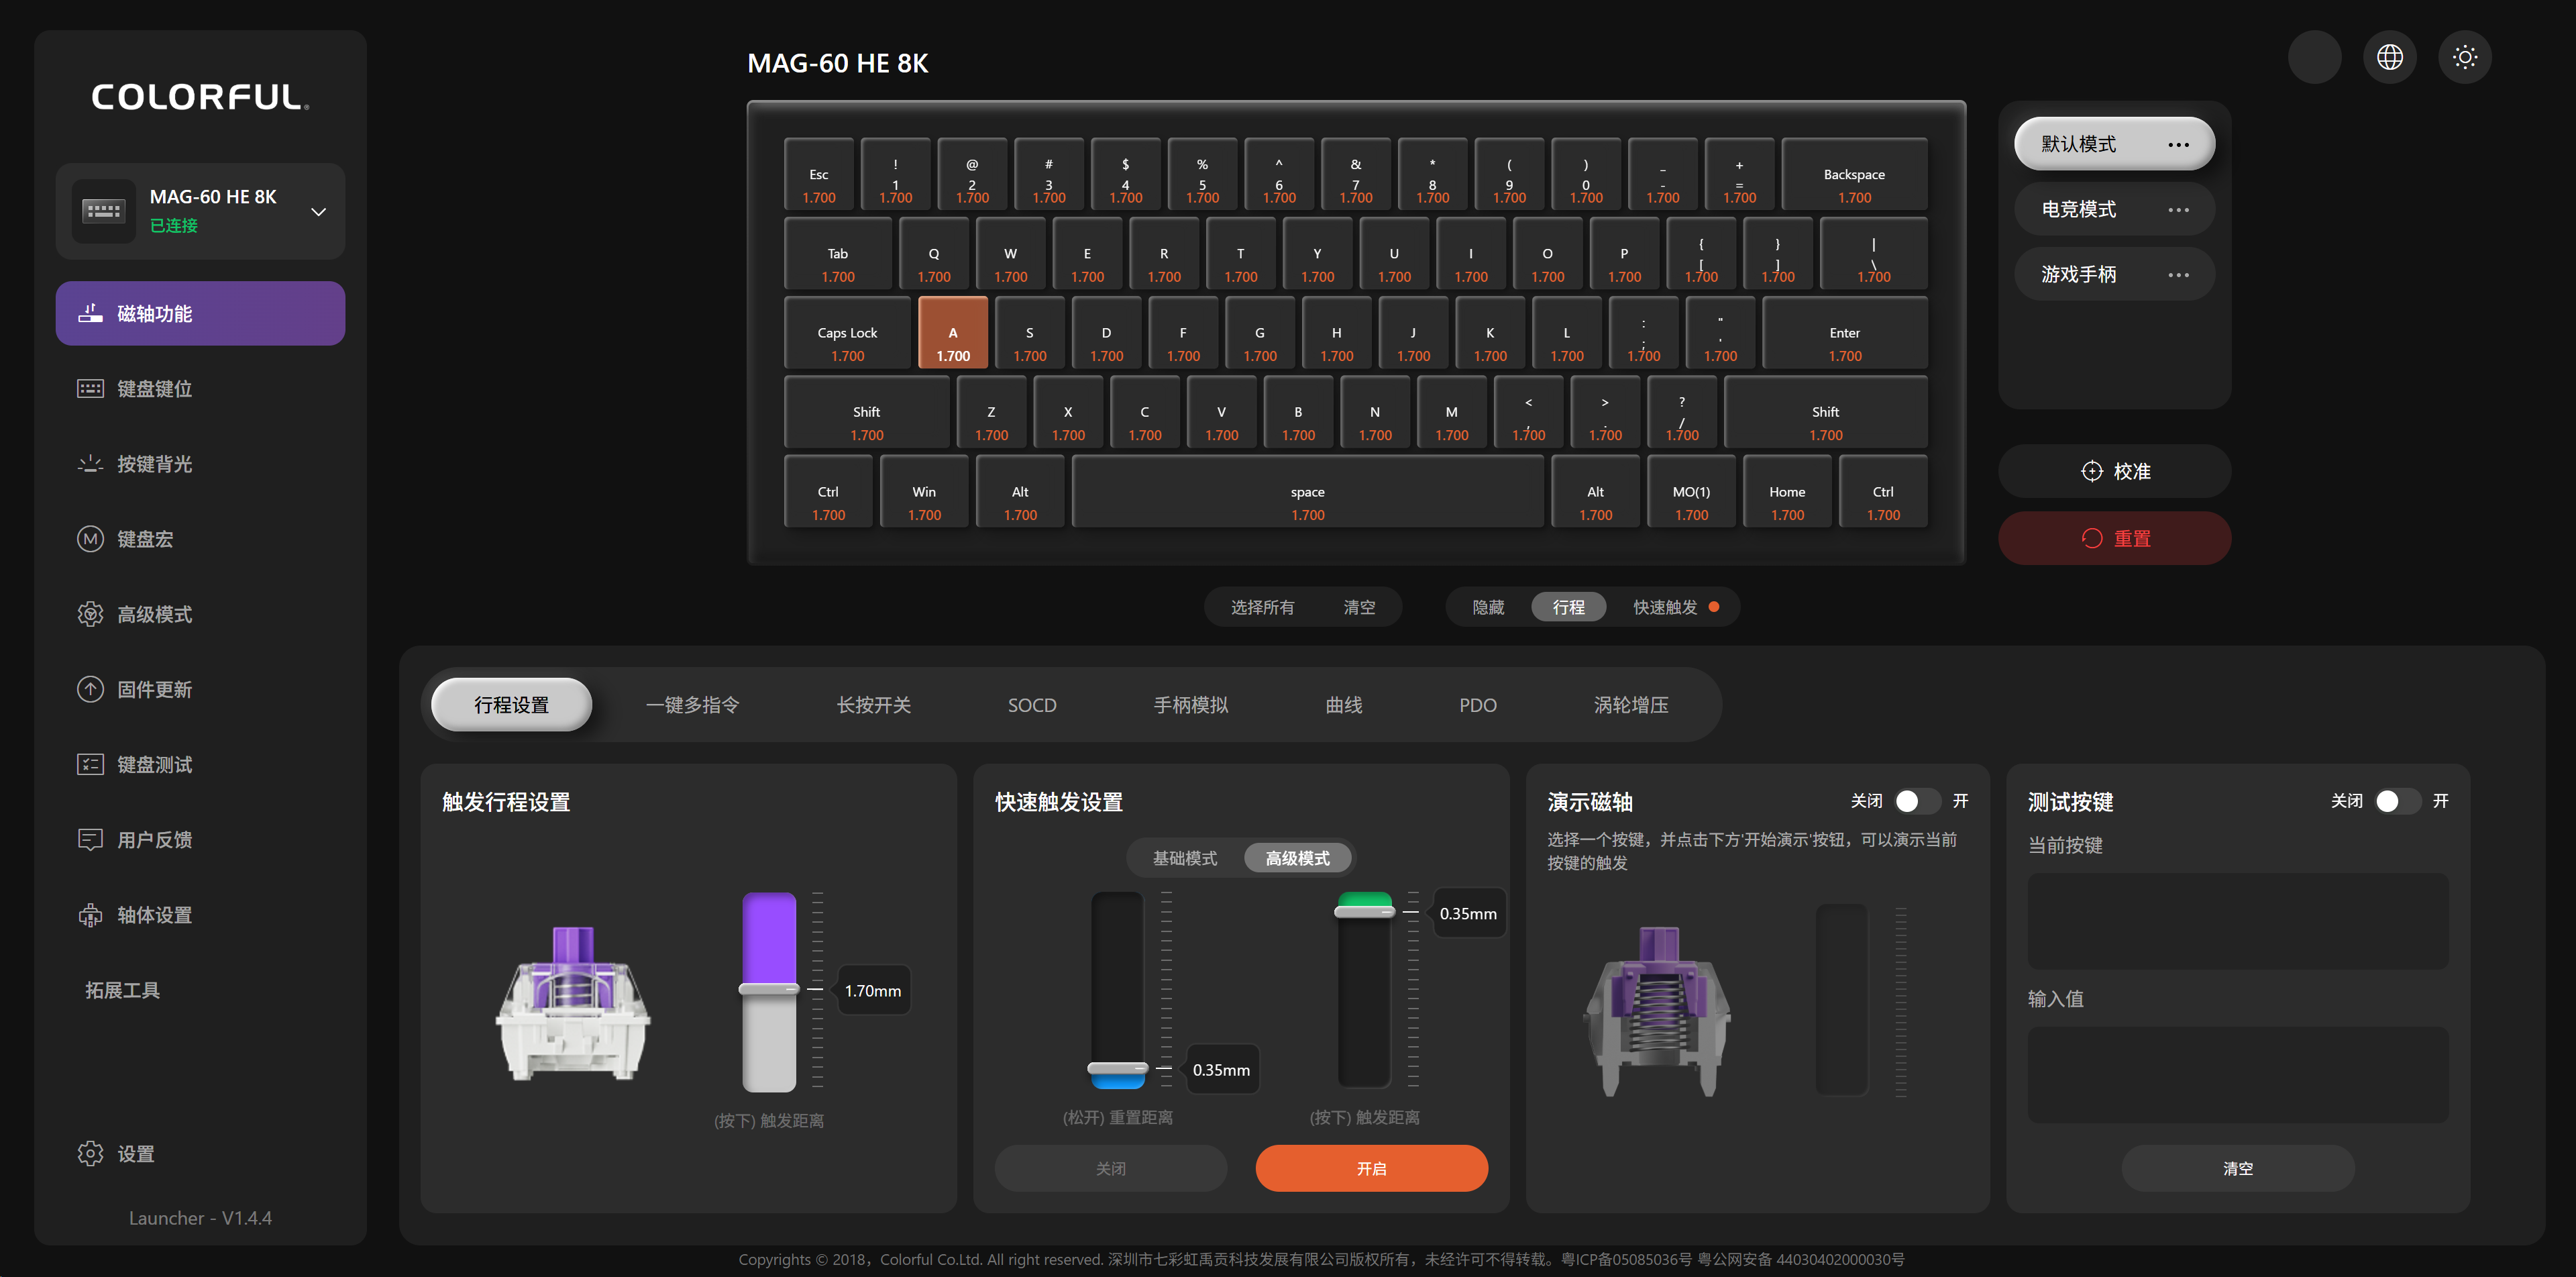The width and height of the screenshot is (2576, 1277).
Task: Click the red 重置 reset button
Action: coord(2114,538)
